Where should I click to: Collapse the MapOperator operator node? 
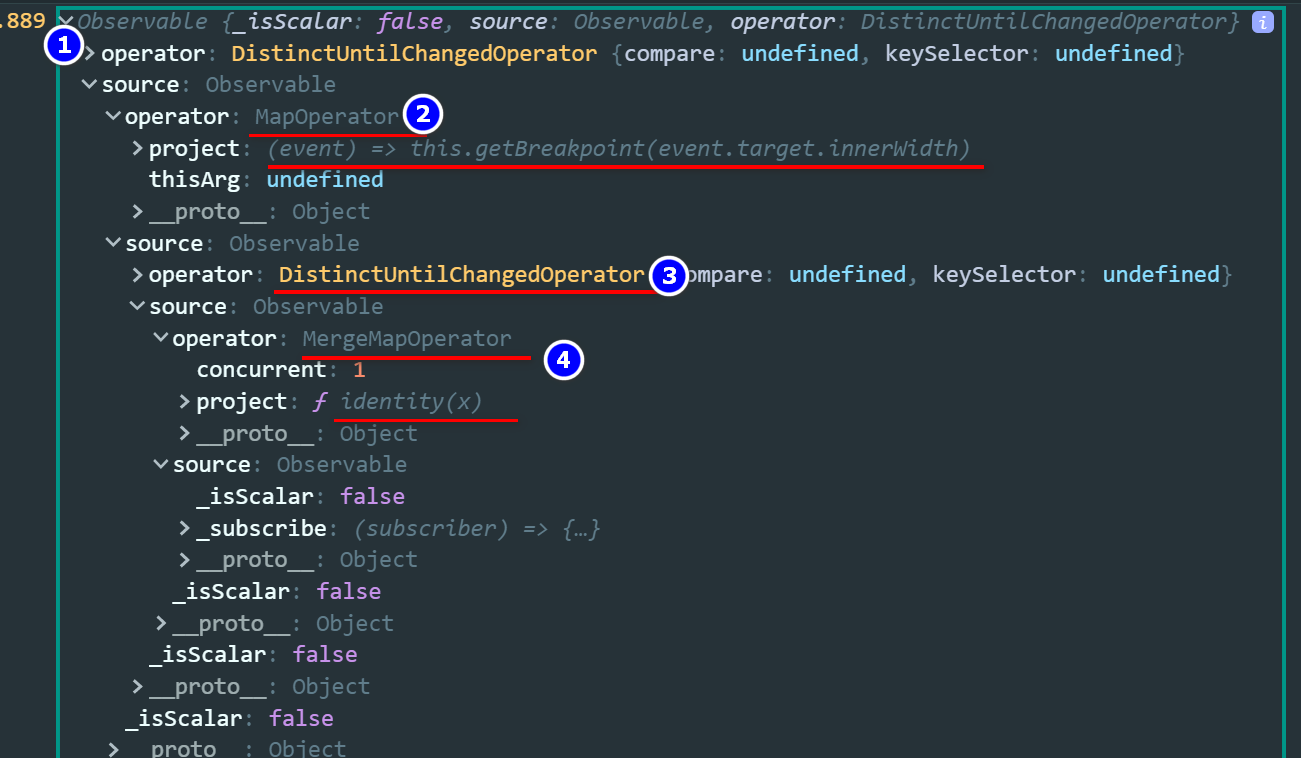coord(112,117)
